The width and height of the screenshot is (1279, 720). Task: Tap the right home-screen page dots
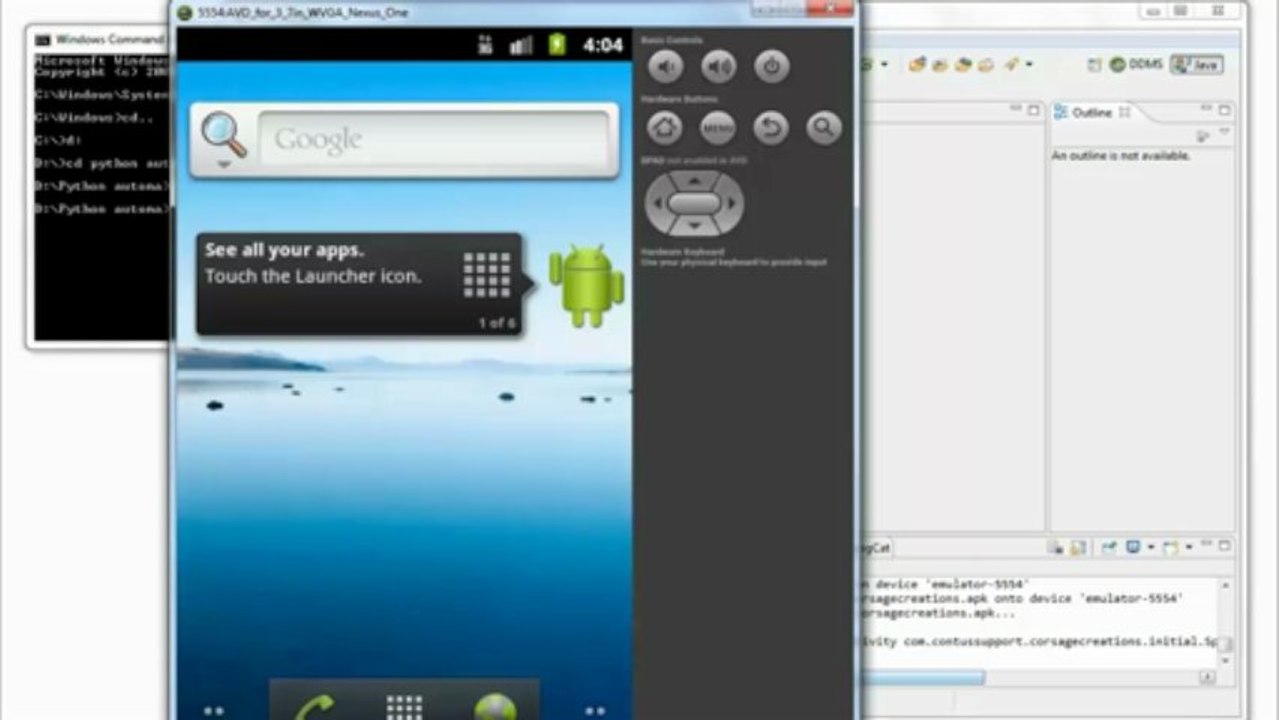[595, 711]
